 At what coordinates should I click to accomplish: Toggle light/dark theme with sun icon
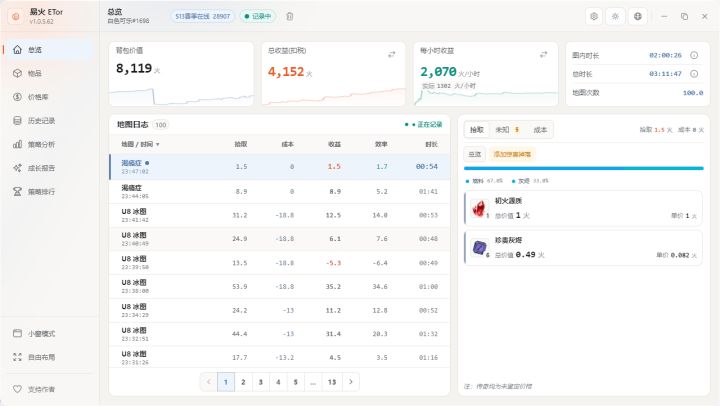(615, 17)
